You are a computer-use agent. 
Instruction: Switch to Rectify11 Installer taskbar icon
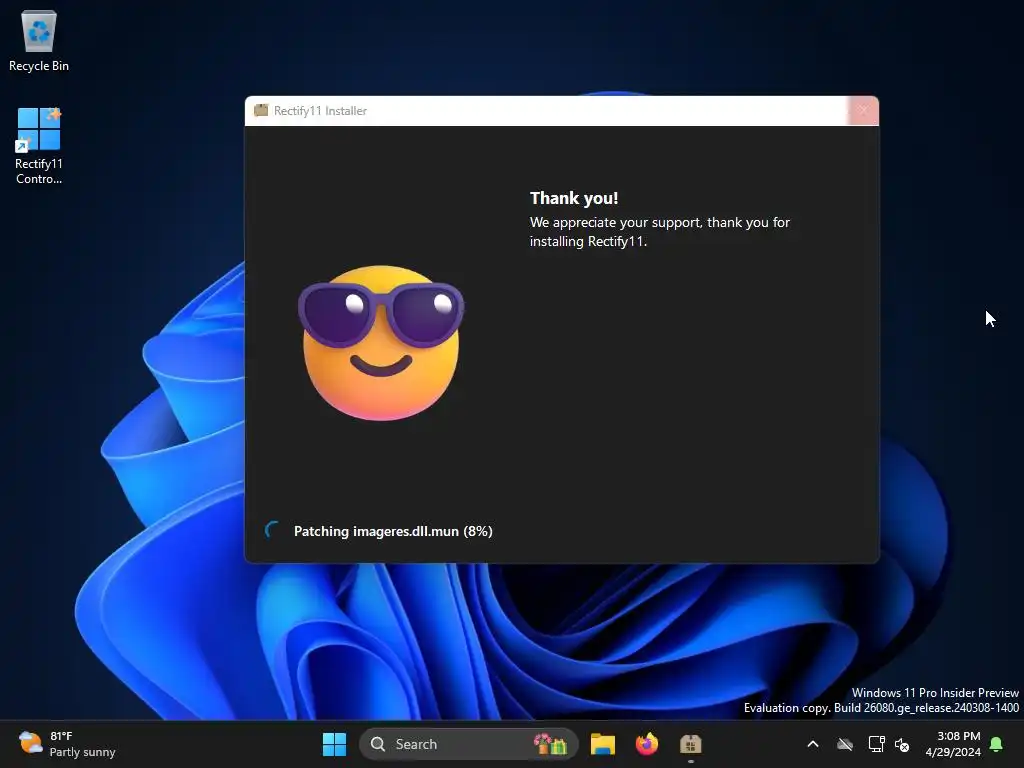click(x=690, y=744)
